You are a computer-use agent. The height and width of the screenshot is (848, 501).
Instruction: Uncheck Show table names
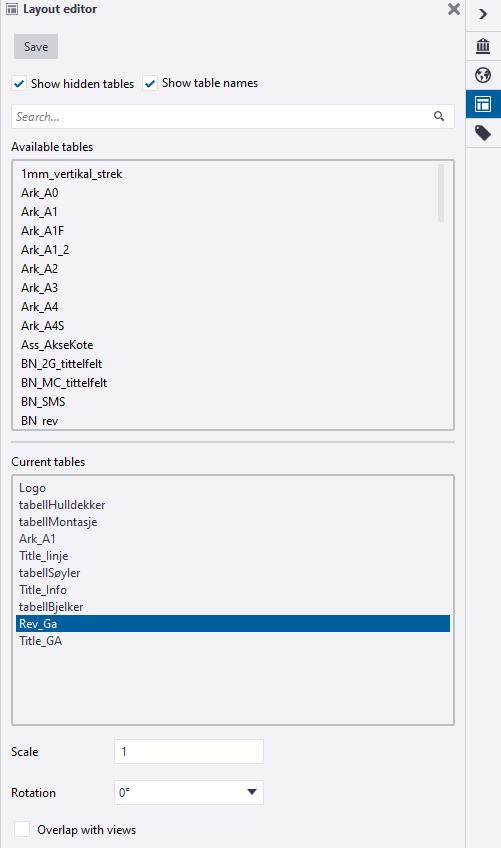pyautogui.click(x=150, y=83)
